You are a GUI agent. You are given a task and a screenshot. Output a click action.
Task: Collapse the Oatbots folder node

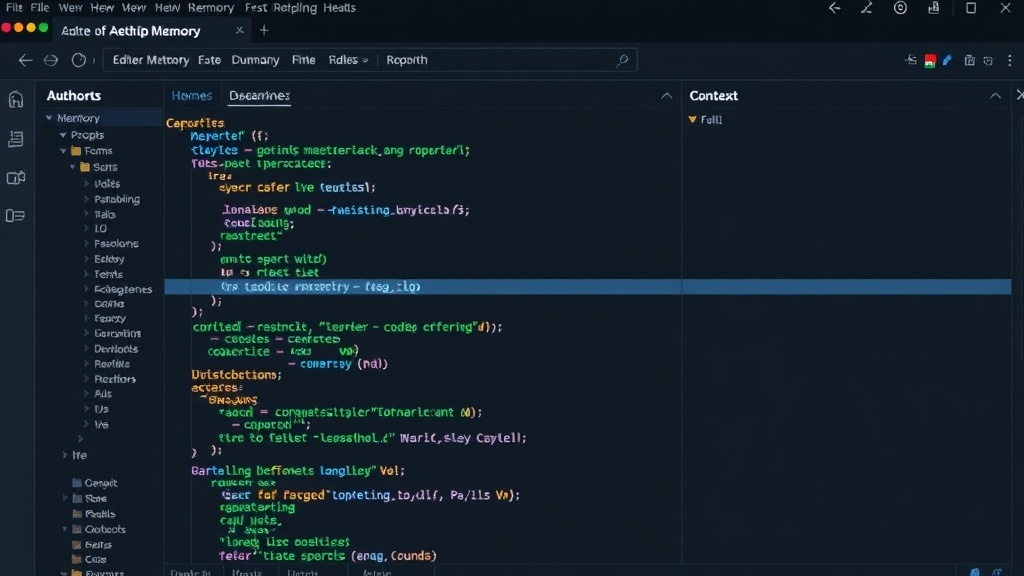pyautogui.click(x=65, y=530)
